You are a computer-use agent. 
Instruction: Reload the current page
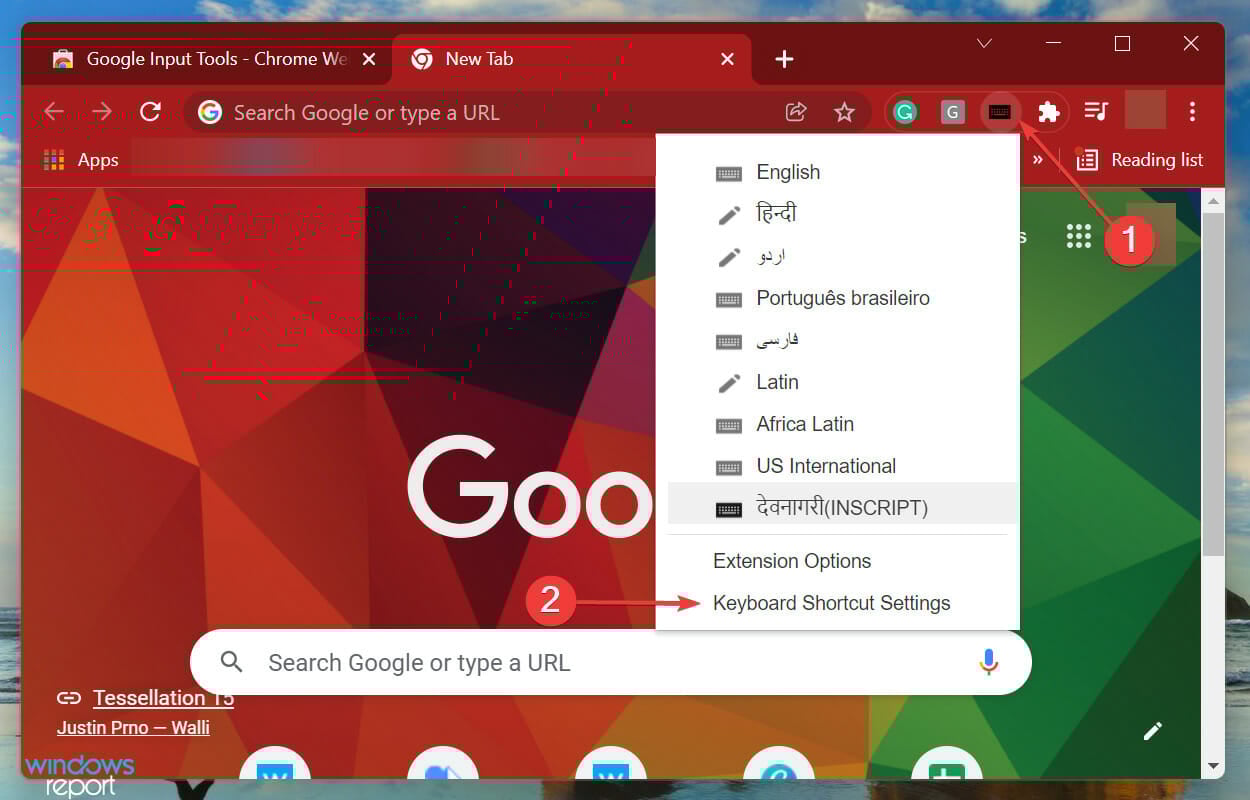pos(151,112)
